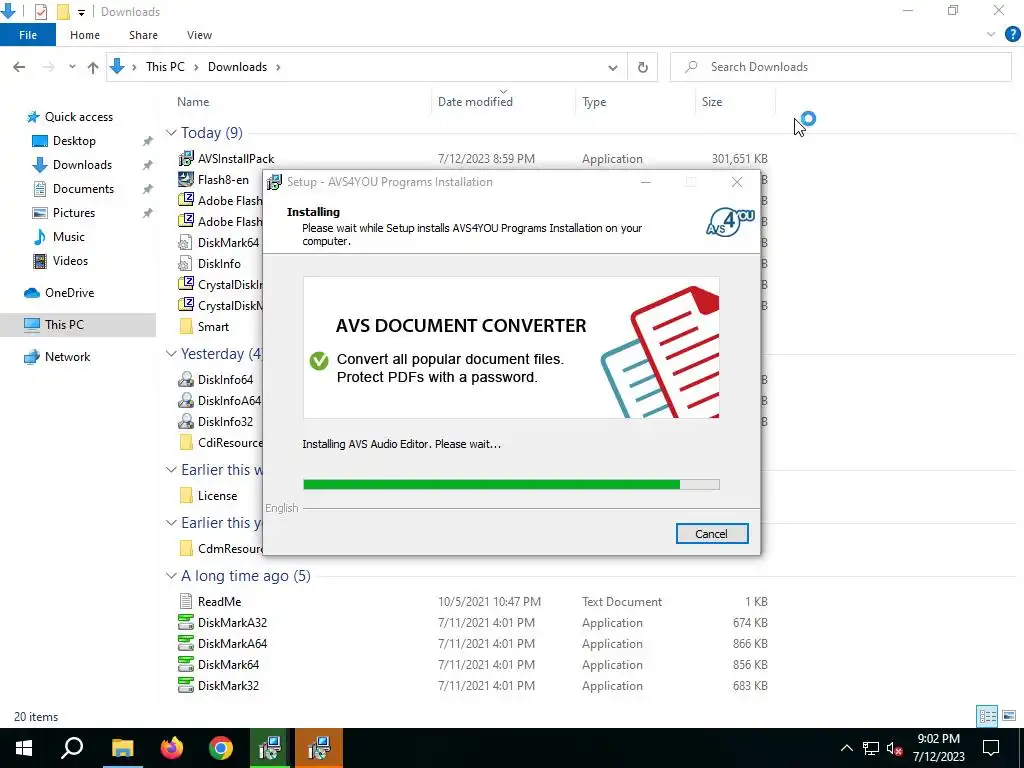This screenshot has height=768, width=1024.
Task: Select the DiskMarkA32 application icon
Action: click(x=186, y=622)
